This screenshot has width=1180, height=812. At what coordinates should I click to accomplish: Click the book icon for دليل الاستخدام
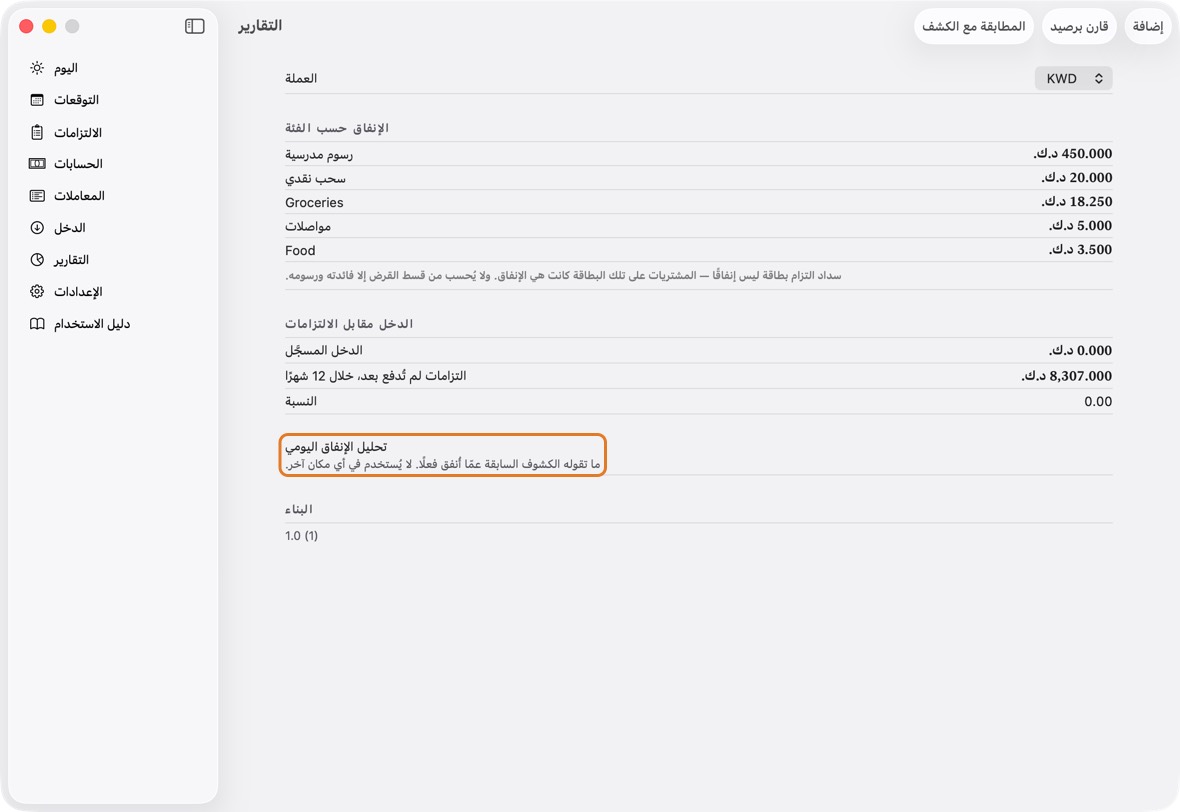coord(37,324)
